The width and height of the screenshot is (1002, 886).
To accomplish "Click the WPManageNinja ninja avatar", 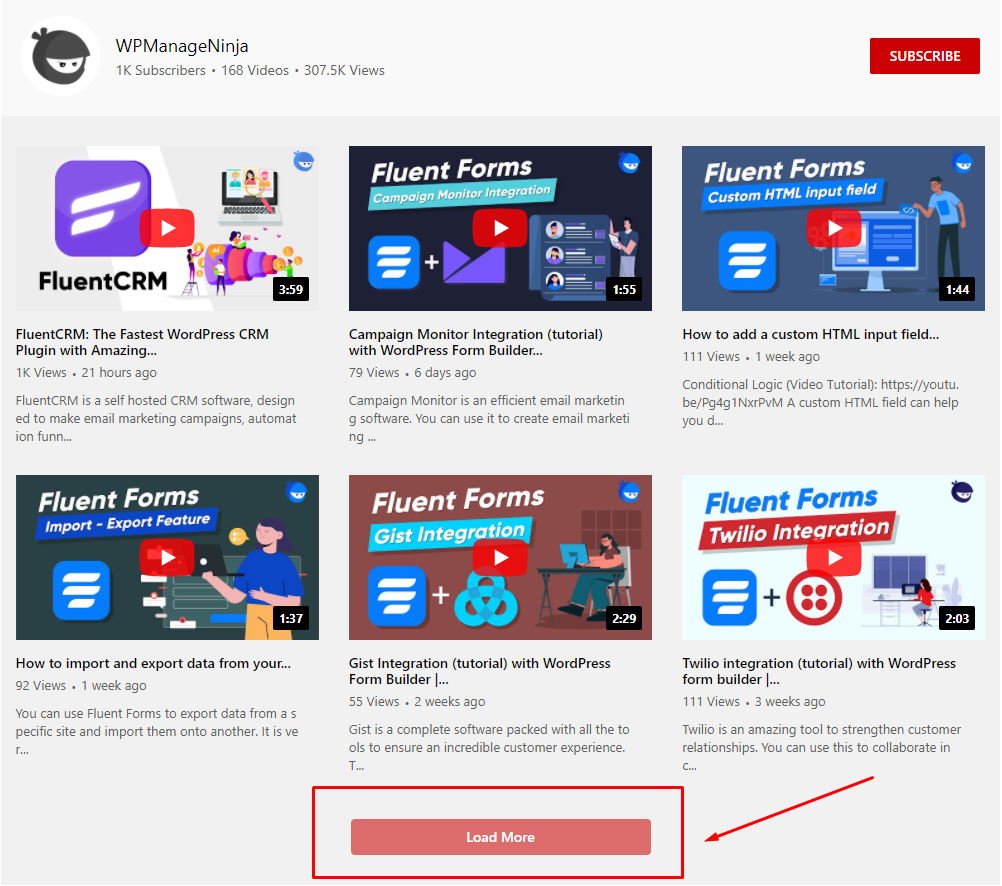I will click(x=61, y=56).
